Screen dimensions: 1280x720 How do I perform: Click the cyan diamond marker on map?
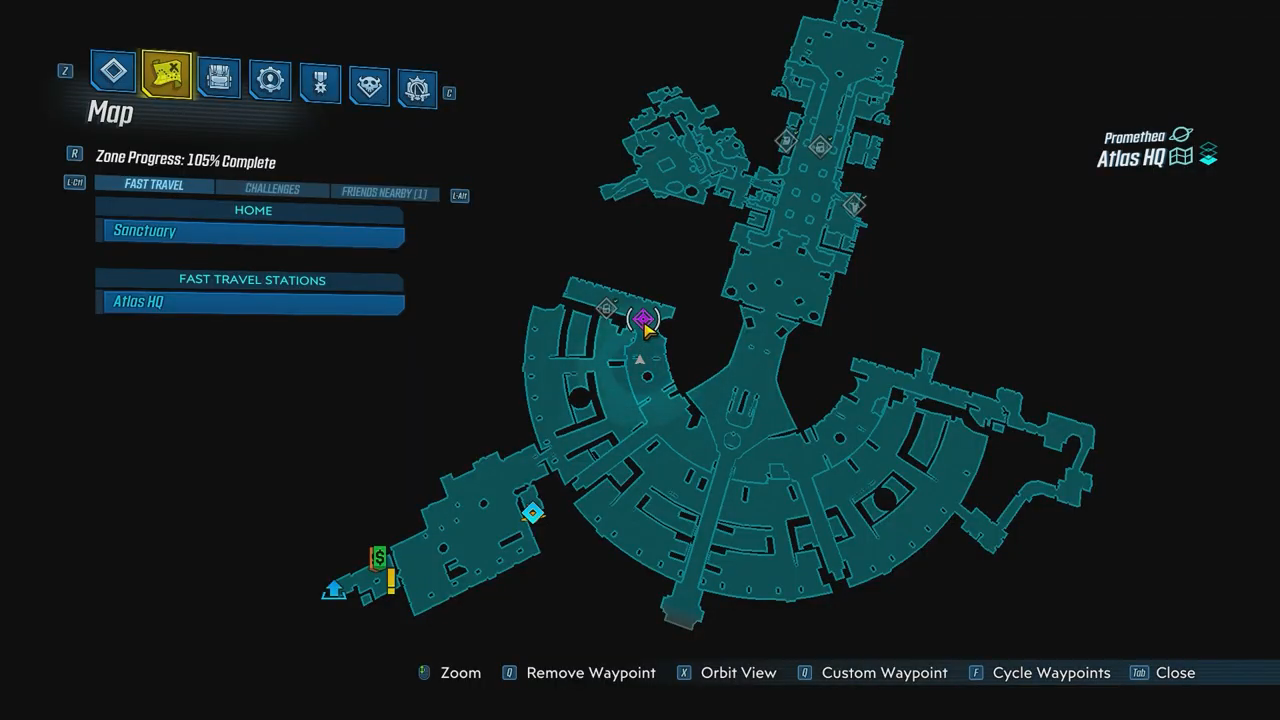point(533,513)
